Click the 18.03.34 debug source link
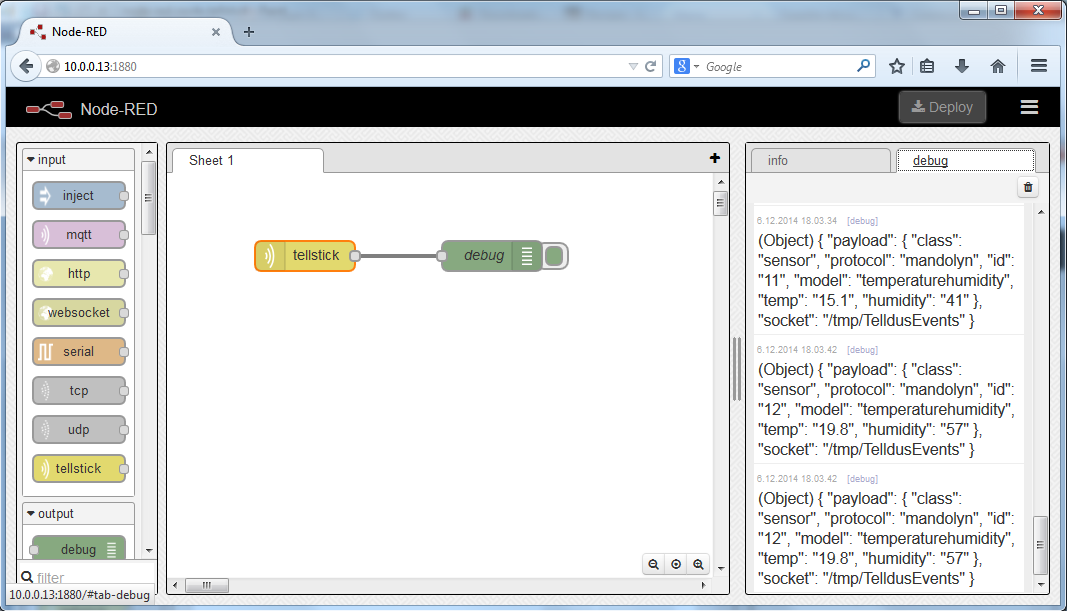 (862, 221)
